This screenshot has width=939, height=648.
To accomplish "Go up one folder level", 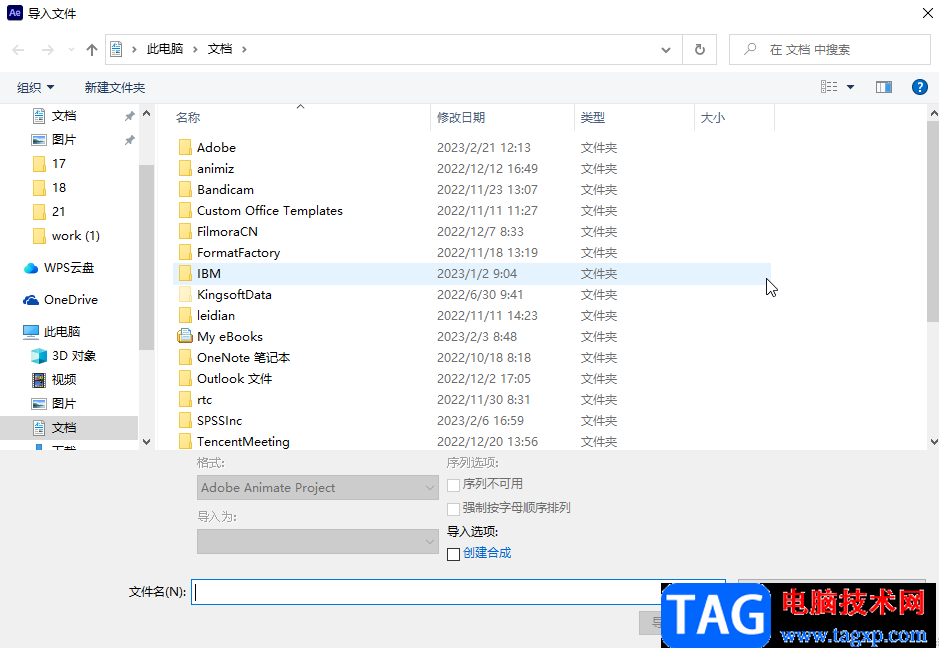I will pos(92,50).
